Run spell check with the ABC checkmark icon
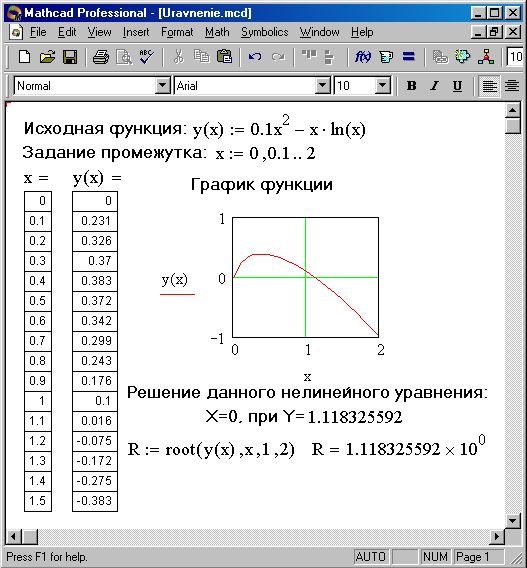This screenshot has height=568, width=527. pos(147,57)
